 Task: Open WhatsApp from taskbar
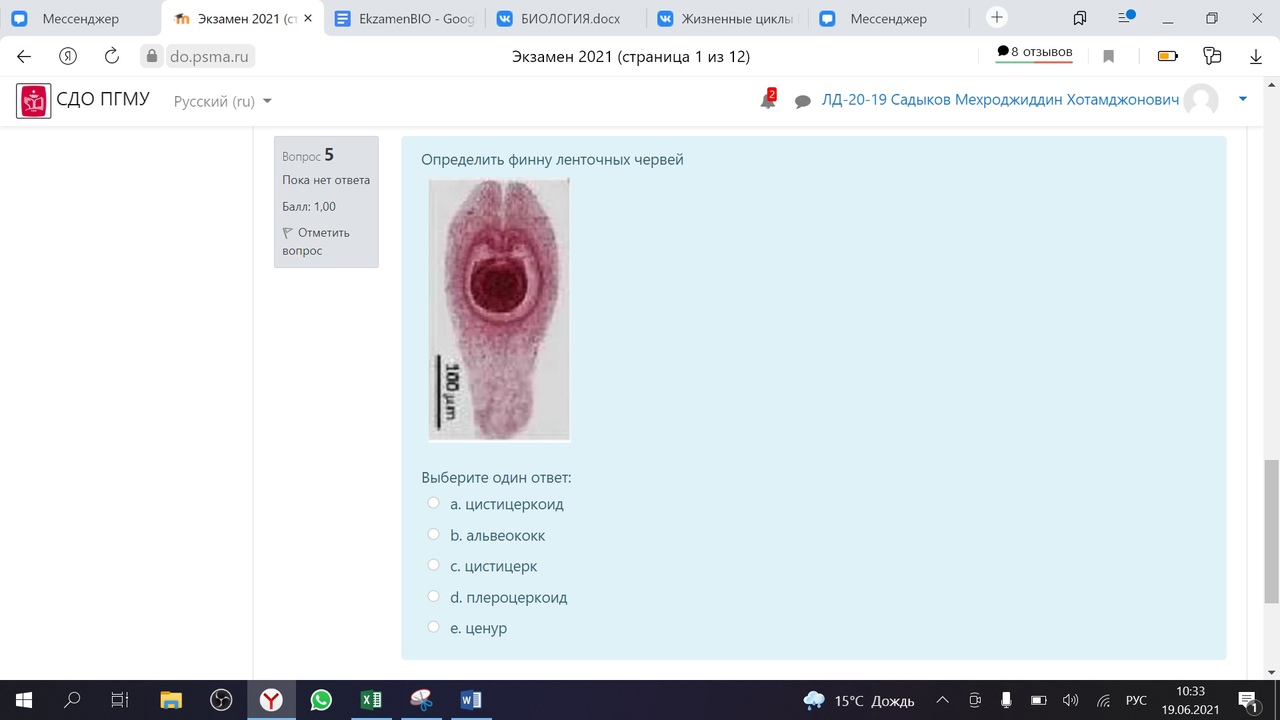click(321, 700)
